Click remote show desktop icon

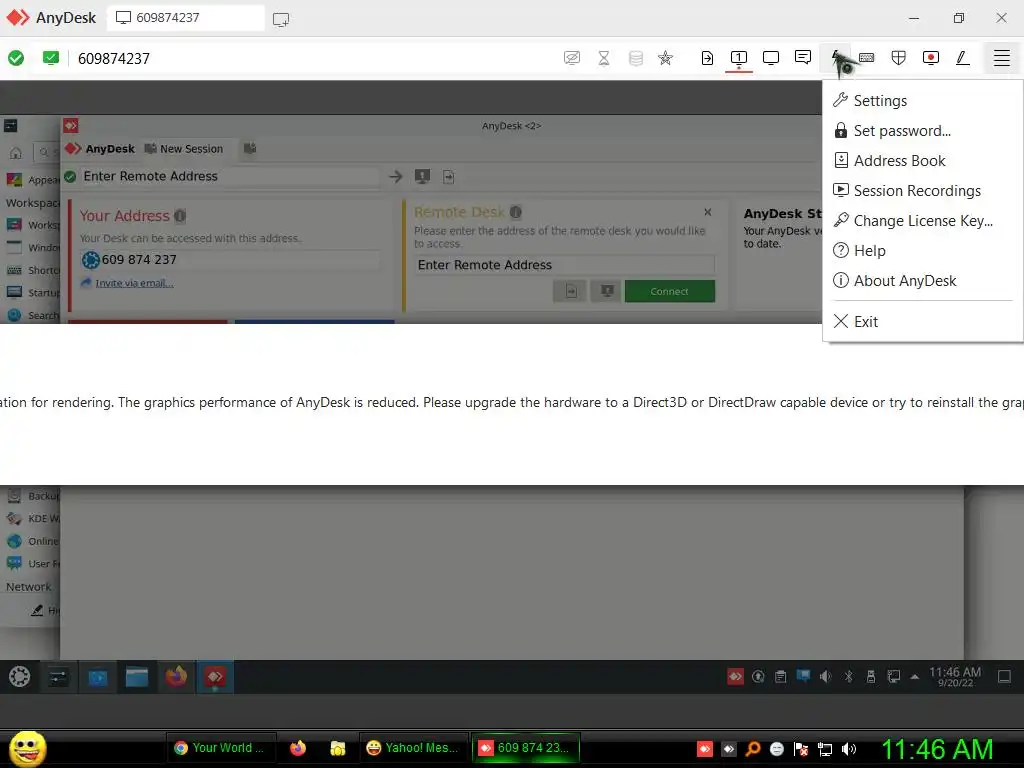(x=1004, y=677)
